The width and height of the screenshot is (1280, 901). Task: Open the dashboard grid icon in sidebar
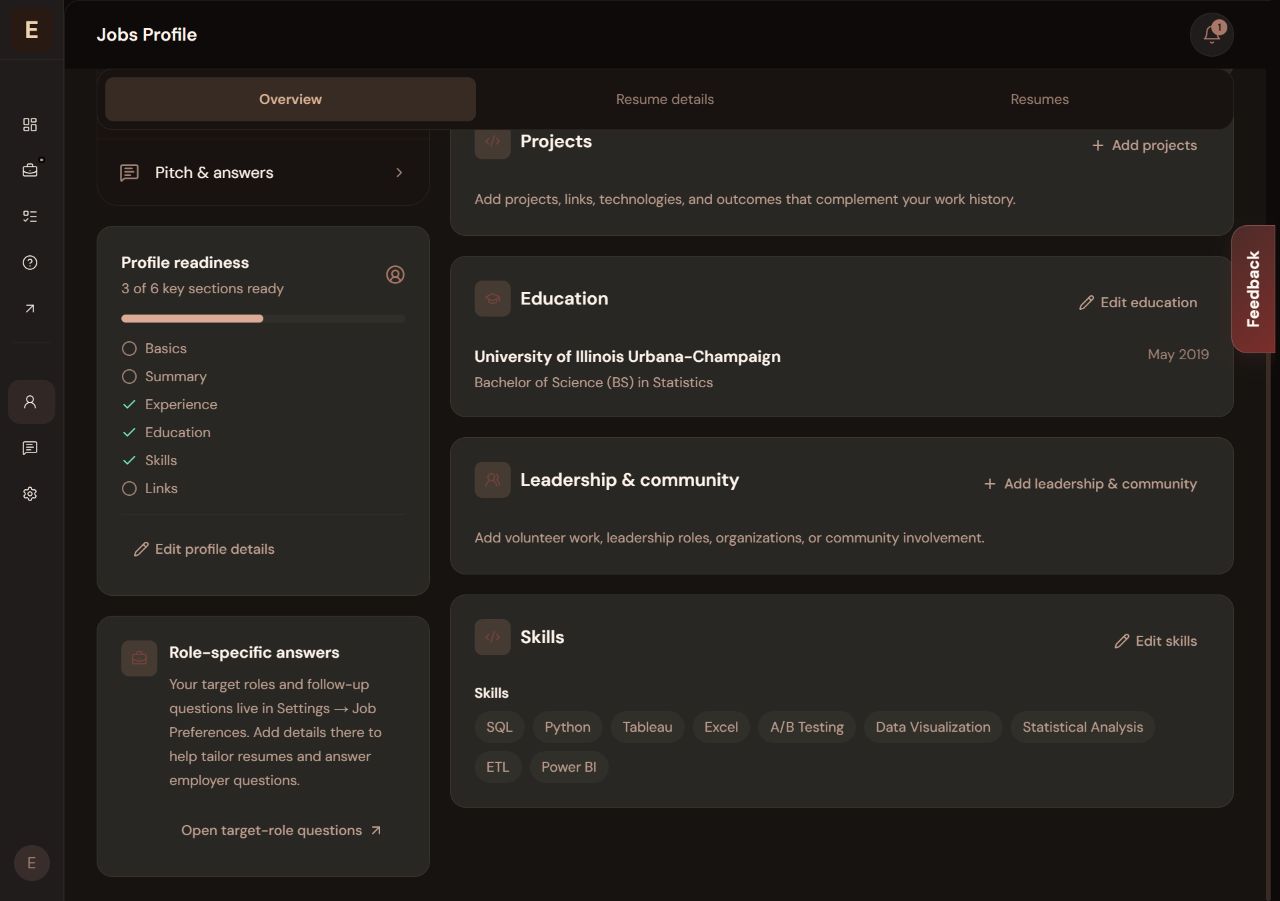coord(30,124)
